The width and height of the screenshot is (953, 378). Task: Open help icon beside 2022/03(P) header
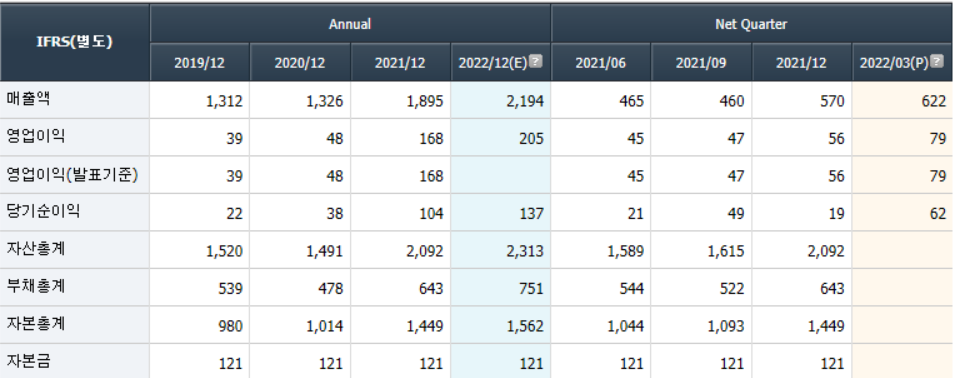938,61
